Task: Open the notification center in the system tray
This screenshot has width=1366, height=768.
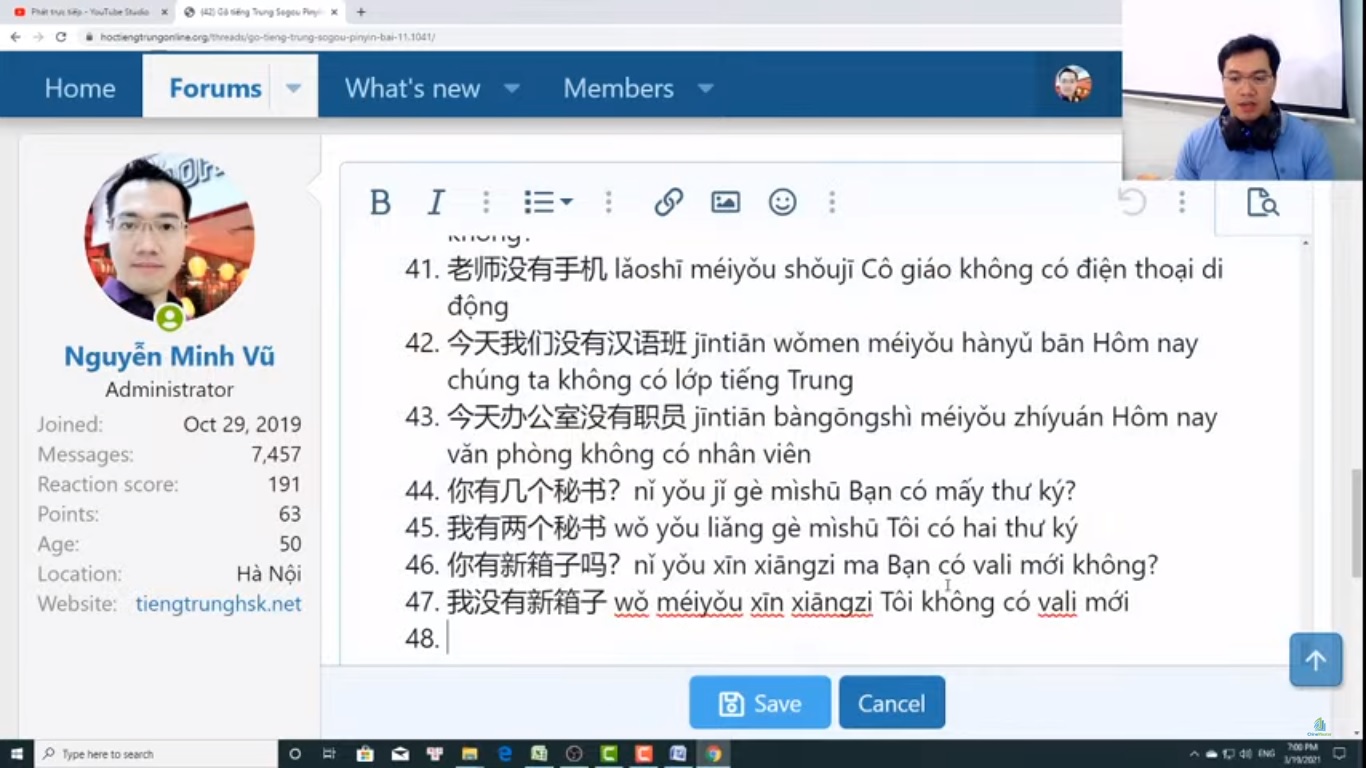Action: click(1340, 754)
